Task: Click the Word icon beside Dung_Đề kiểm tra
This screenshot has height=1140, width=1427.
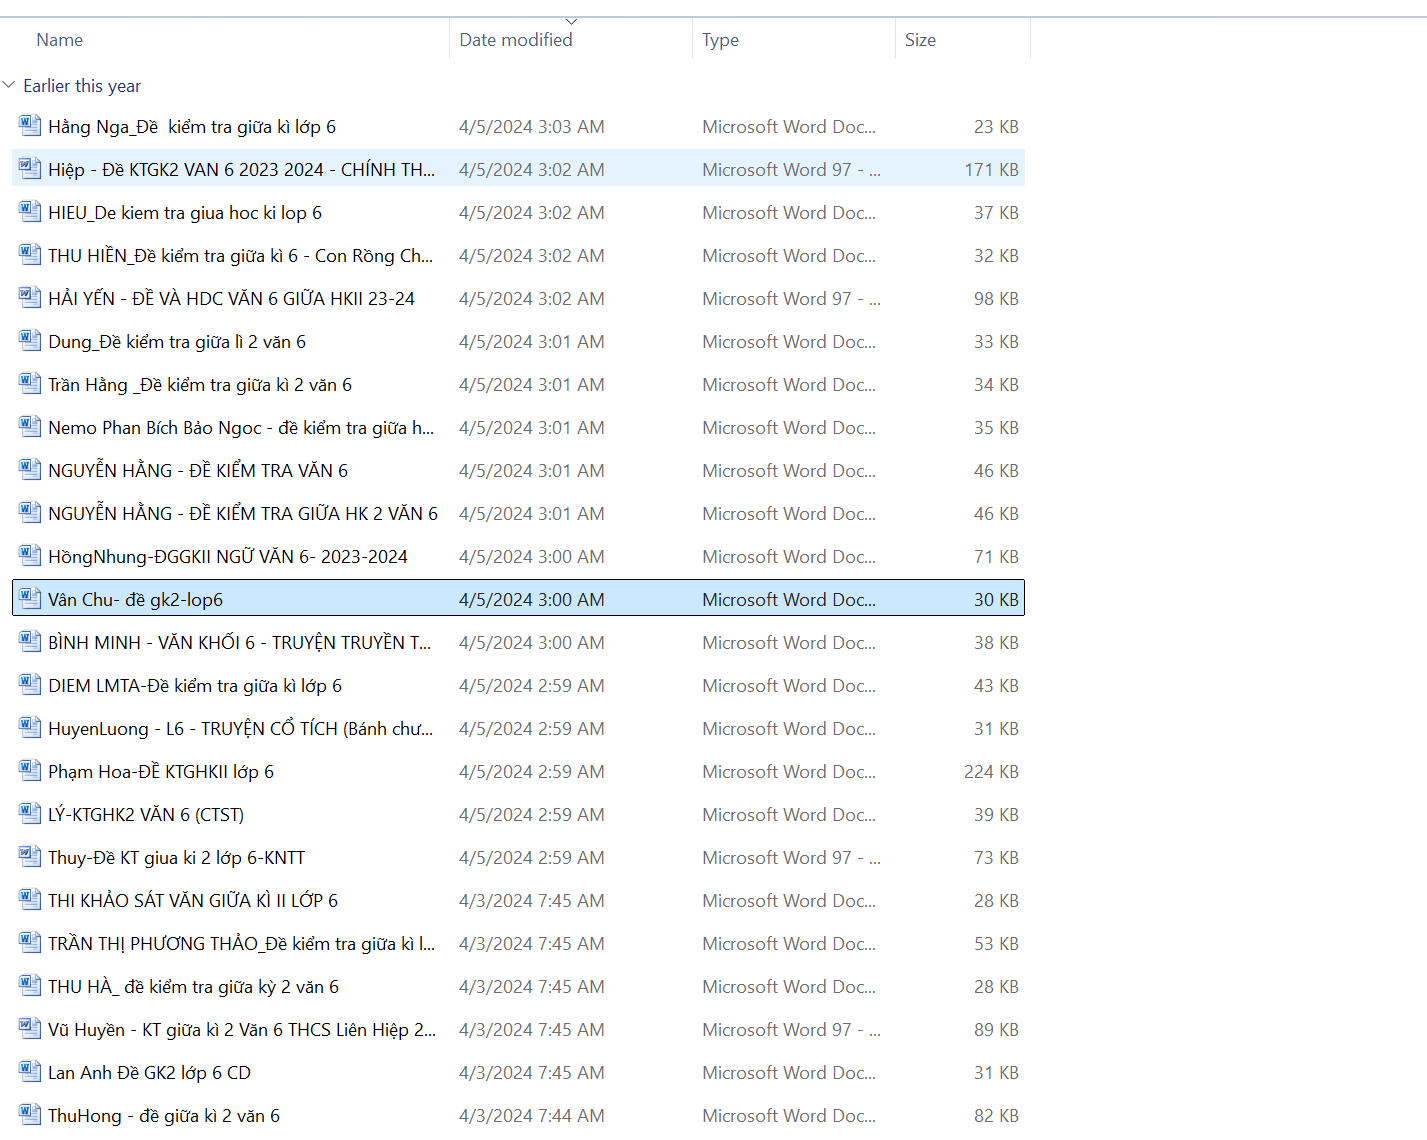Action: pos(30,341)
